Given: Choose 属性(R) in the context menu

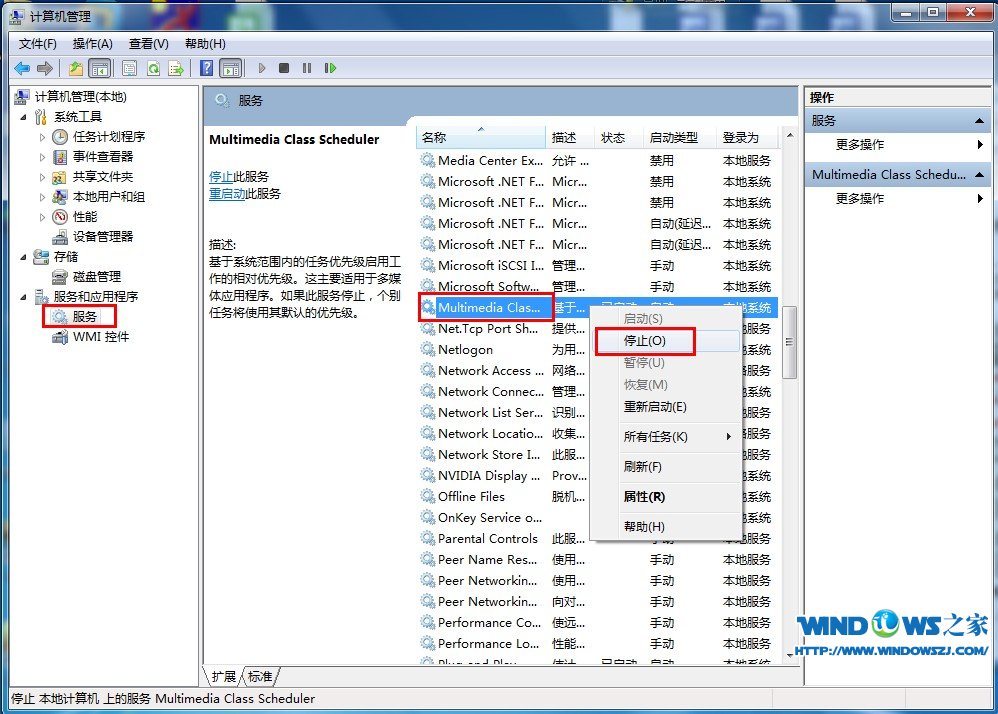Looking at the screenshot, I should (644, 497).
